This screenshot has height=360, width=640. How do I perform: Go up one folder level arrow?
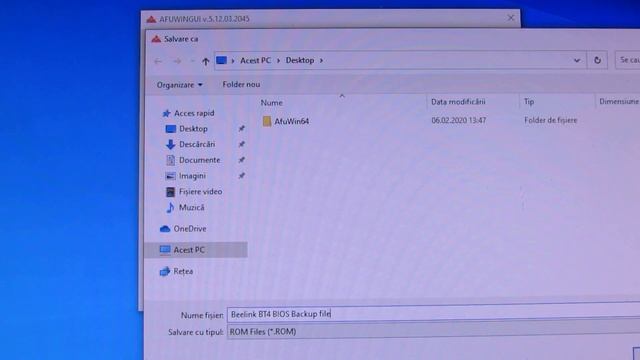205,61
